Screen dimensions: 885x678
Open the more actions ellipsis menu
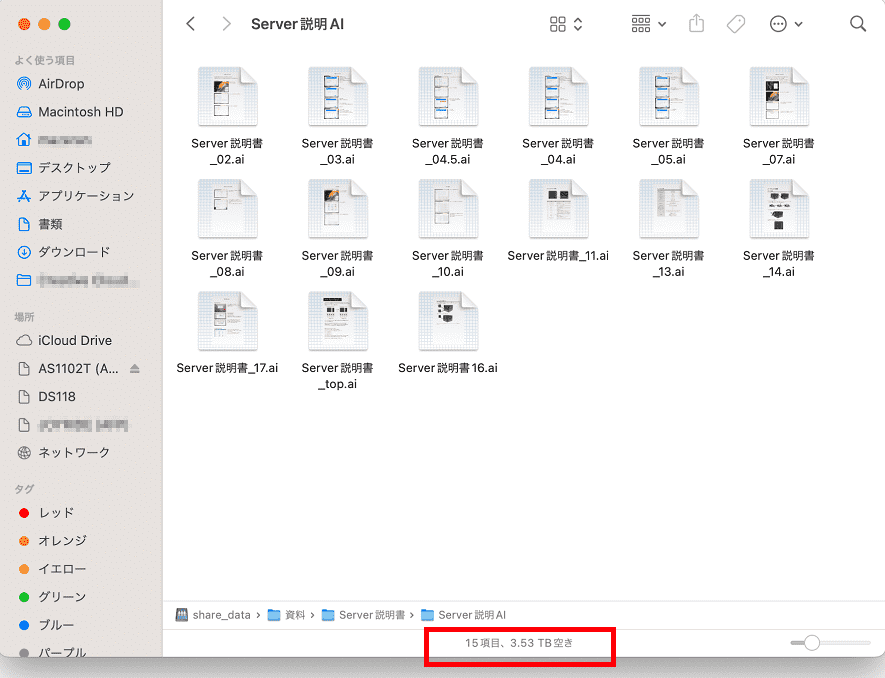[x=786, y=24]
